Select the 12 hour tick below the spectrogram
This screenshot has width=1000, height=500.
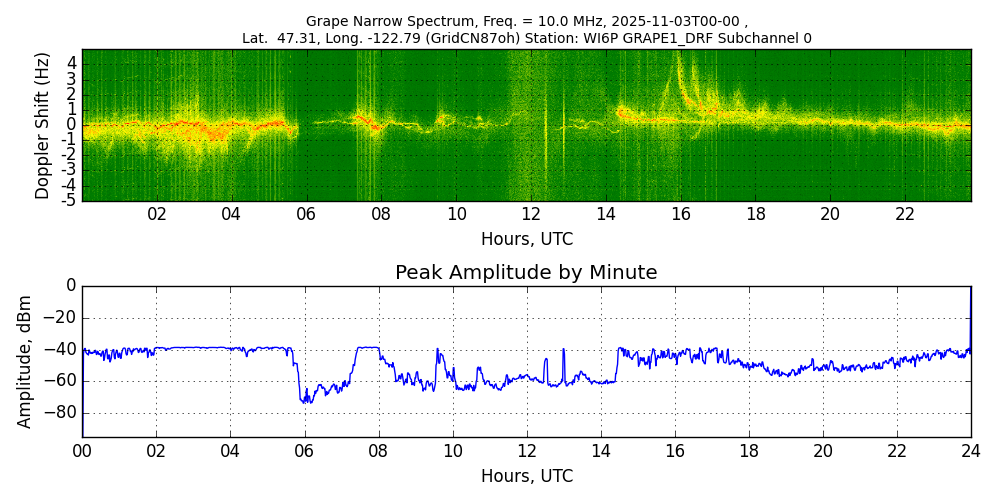click(531, 215)
